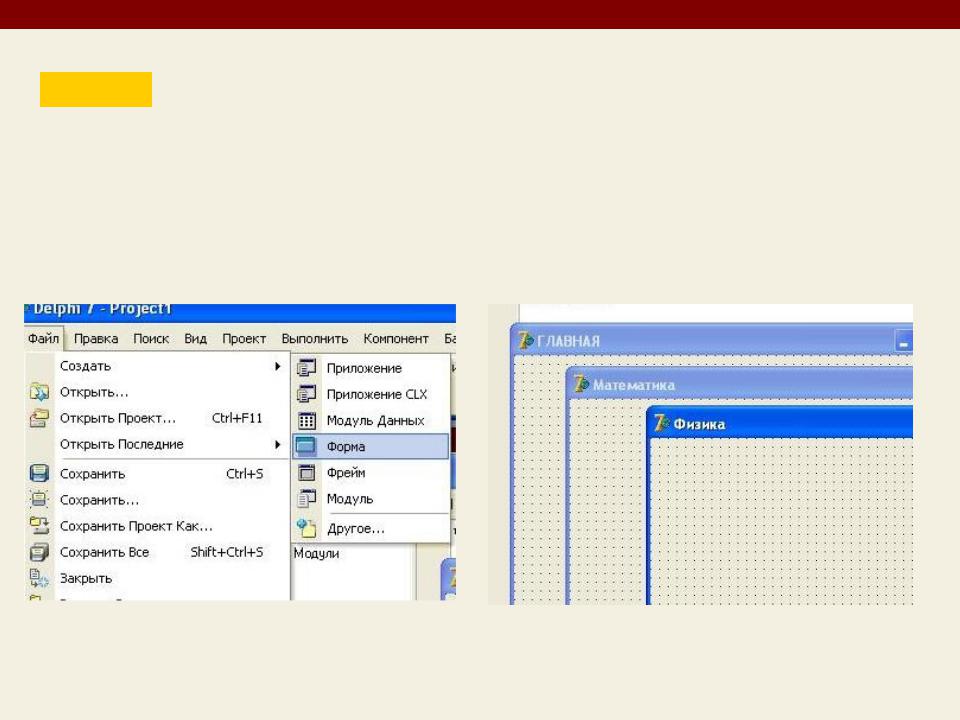Choose Открыть… menu entry

(x=157, y=392)
